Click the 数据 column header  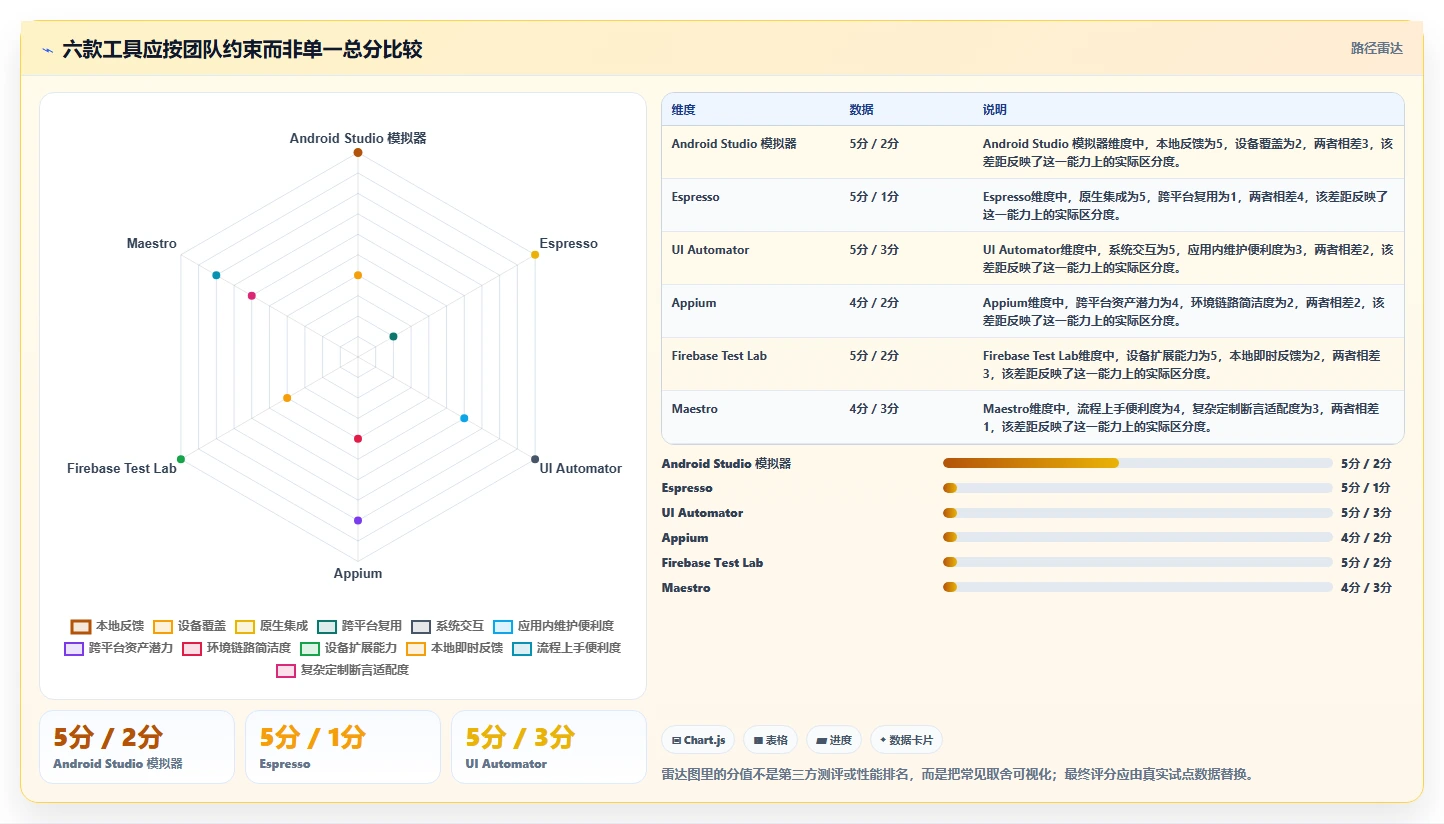click(x=862, y=110)
